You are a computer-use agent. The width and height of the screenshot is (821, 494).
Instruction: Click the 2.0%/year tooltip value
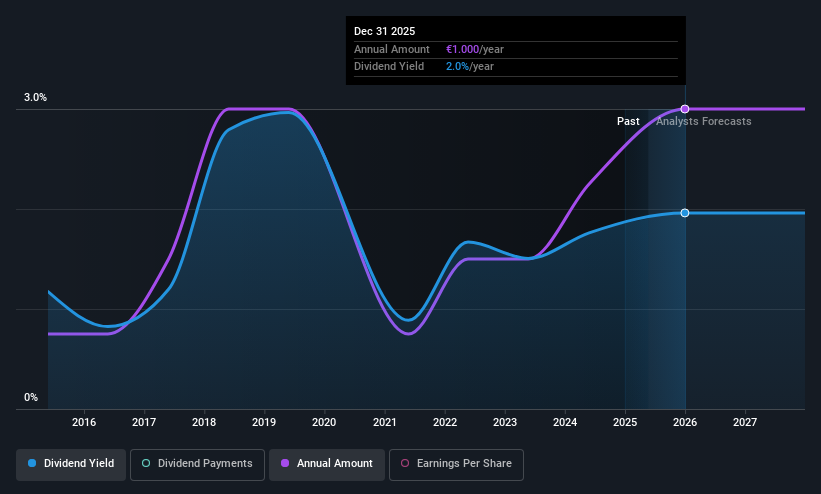pyautogui.click(x=470, y=67)
